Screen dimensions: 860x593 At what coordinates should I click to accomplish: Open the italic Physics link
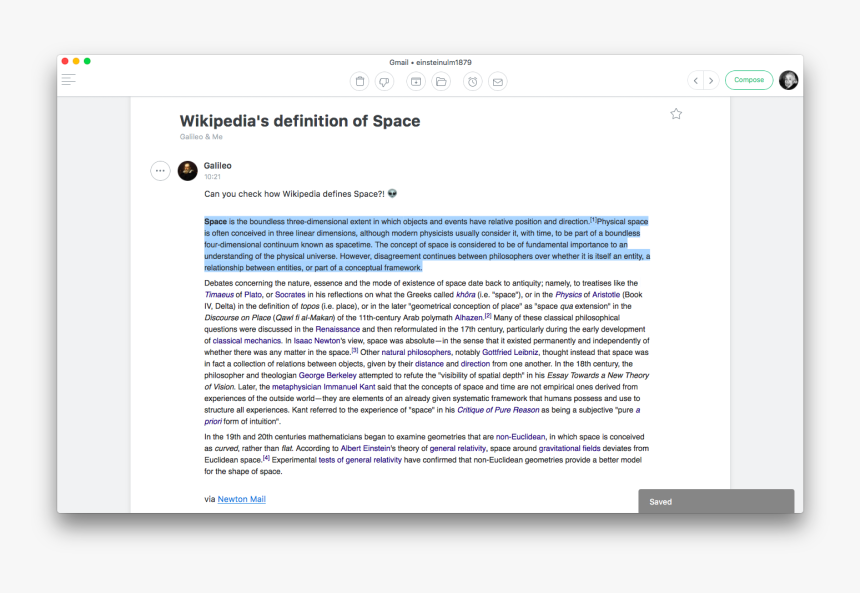click(x=568, y=295)
